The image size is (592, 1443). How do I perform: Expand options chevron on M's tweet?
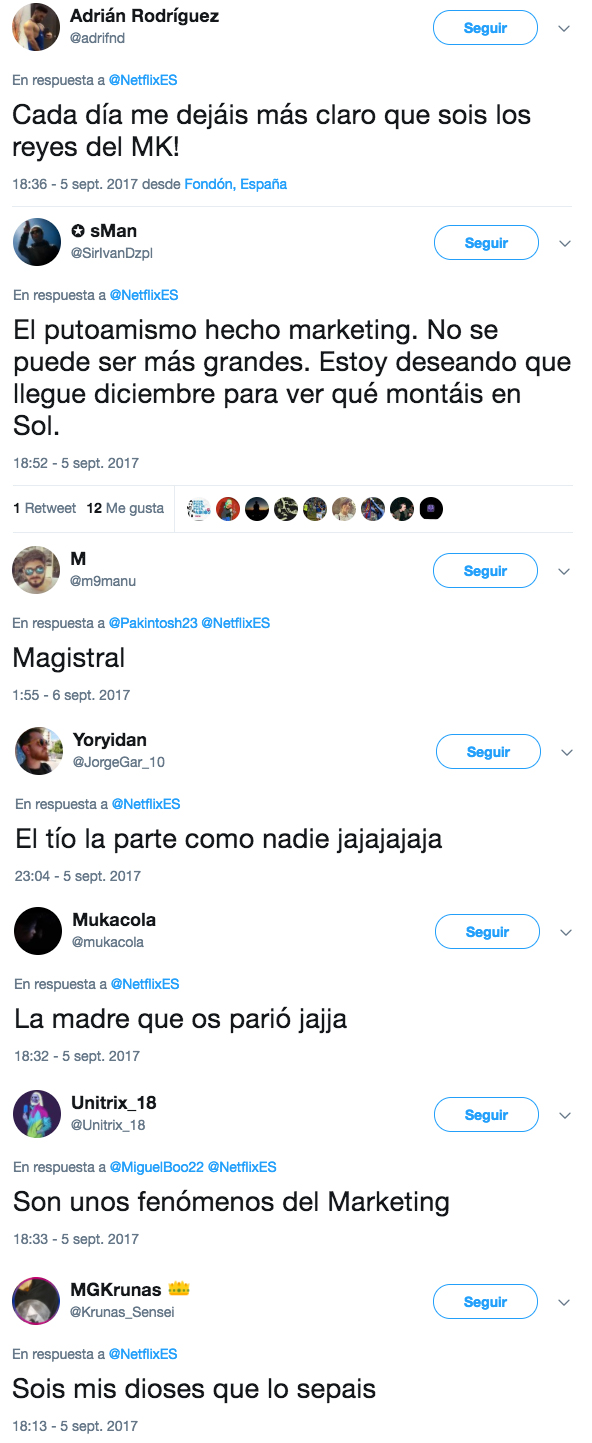[564, 572]
